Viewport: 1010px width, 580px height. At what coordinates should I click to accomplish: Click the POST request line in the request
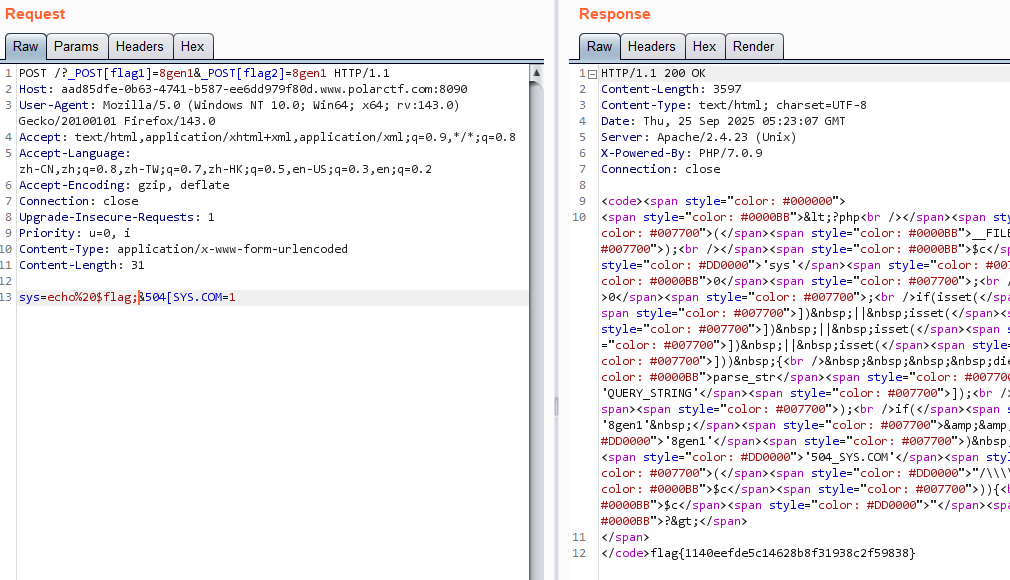[204, 73]
